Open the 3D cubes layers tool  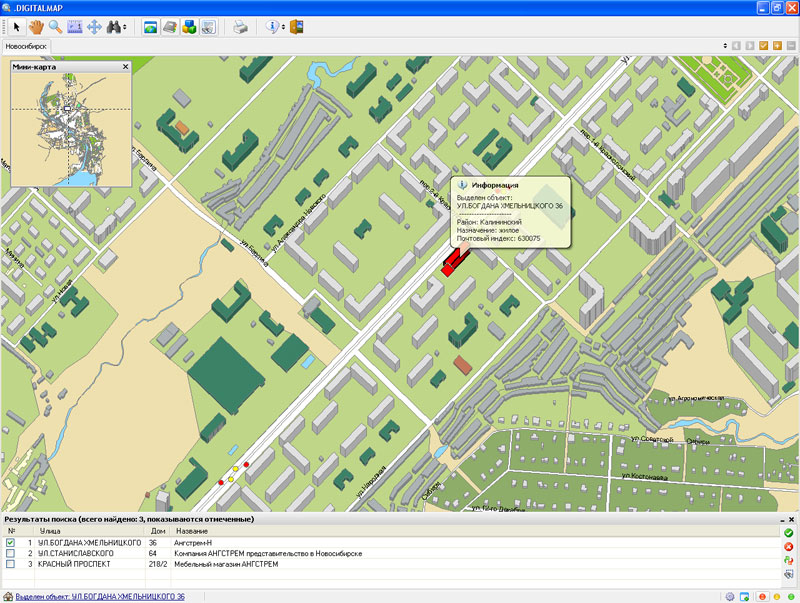point(189,27)
